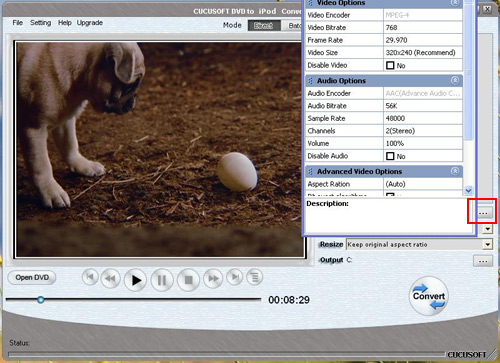500x363 pixels.
Task: Click the Channels value 2(Stereo)
Action: tap(423, 131)
